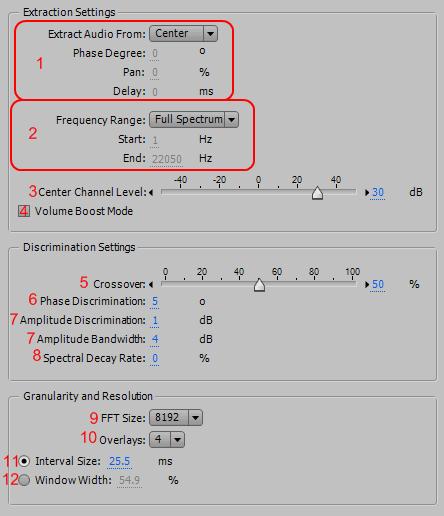This screenshot has height=516, width=444.
Task: Click the Crossover value 50
Action: 378,284
